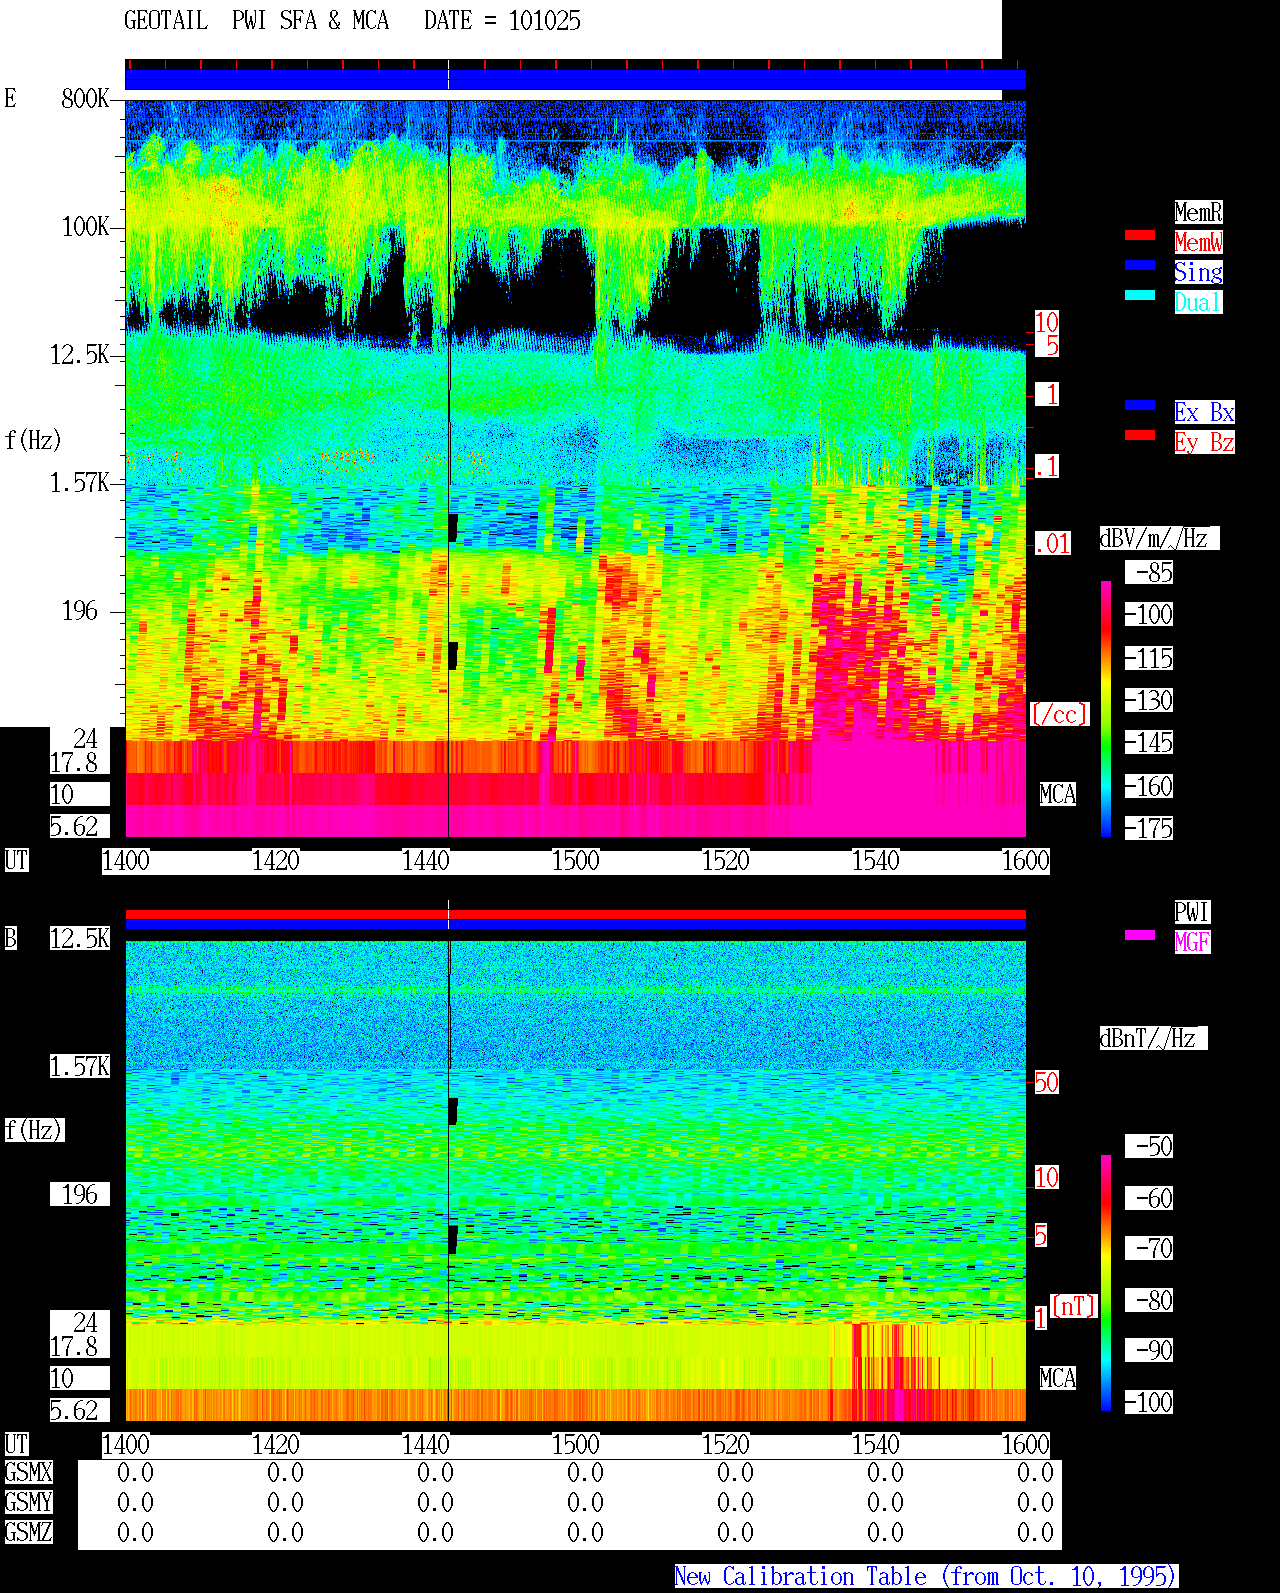Click the PWI legend label
Viewport: 1280px width, 1593px height.
tap(1192, 912)
